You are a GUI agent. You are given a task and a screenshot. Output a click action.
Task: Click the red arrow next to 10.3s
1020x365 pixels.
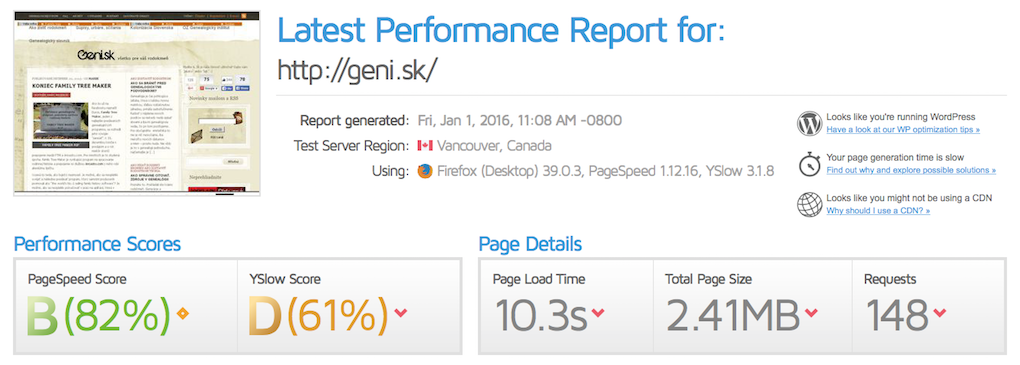pos(597,313)
